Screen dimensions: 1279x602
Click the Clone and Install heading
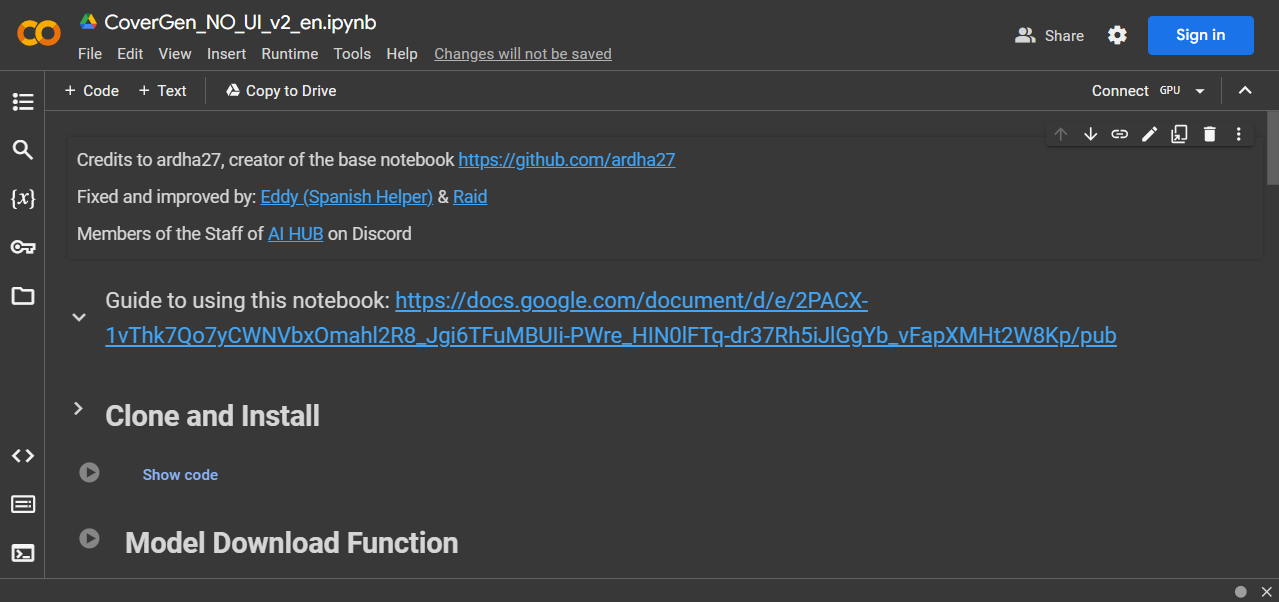point(212,416)
